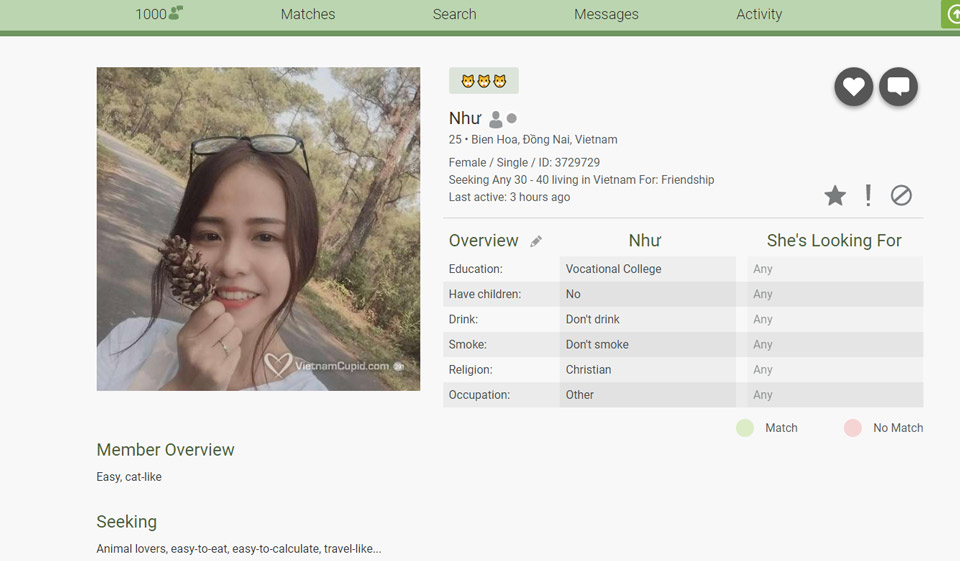Switch to the Activity tab
Viewport: 960px width, 561px height.
759,14
